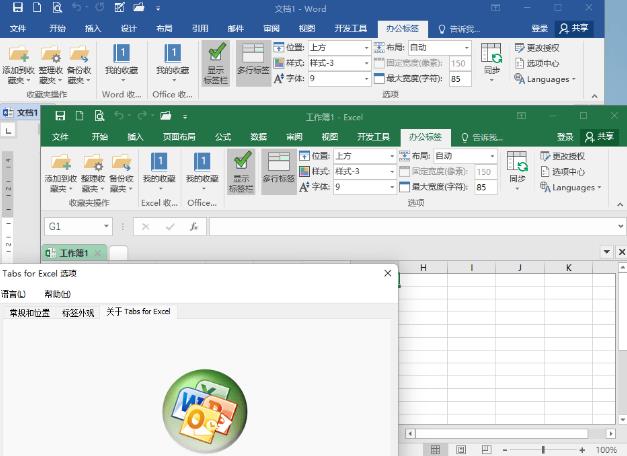Open Languages menu in Word ribbon
Screen dimensions: 627x456
(545, 79)
